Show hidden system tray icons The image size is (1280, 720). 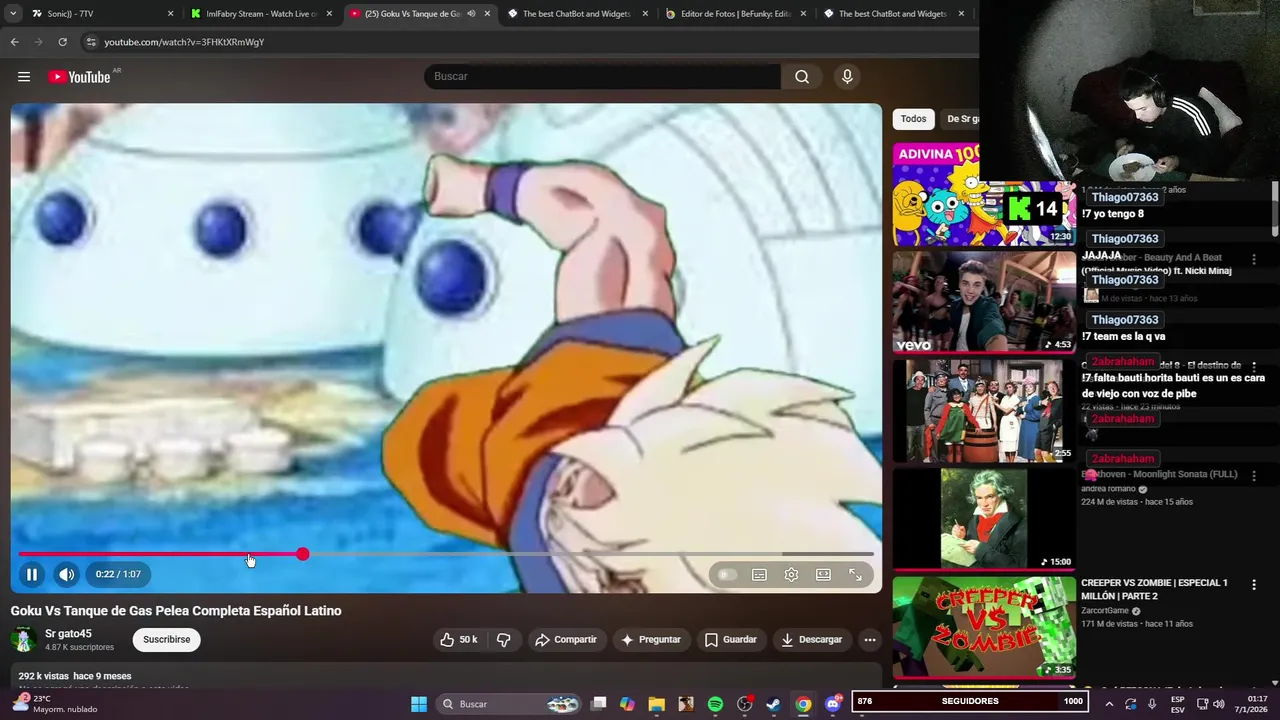point(1109,704)
